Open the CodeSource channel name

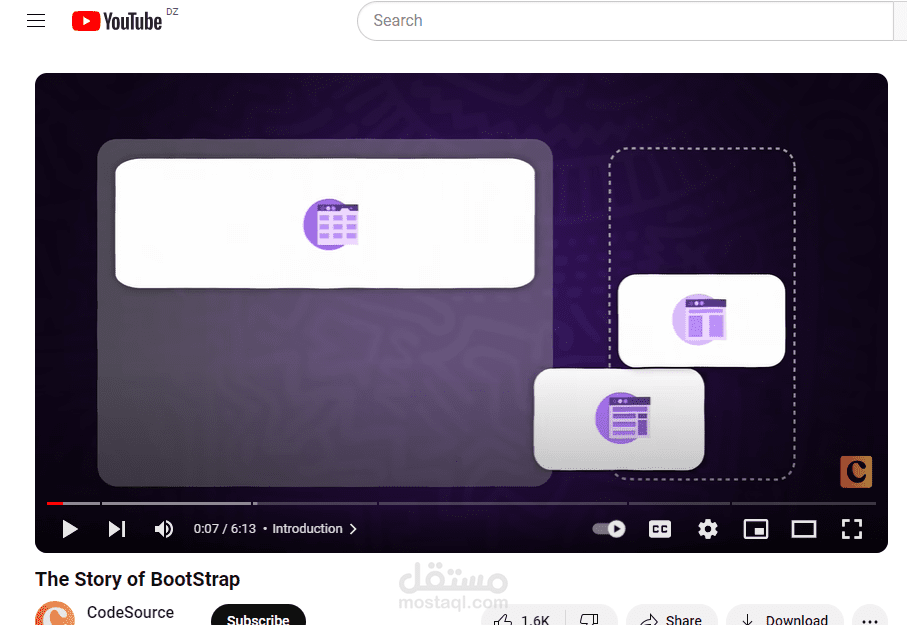point(130,612)
